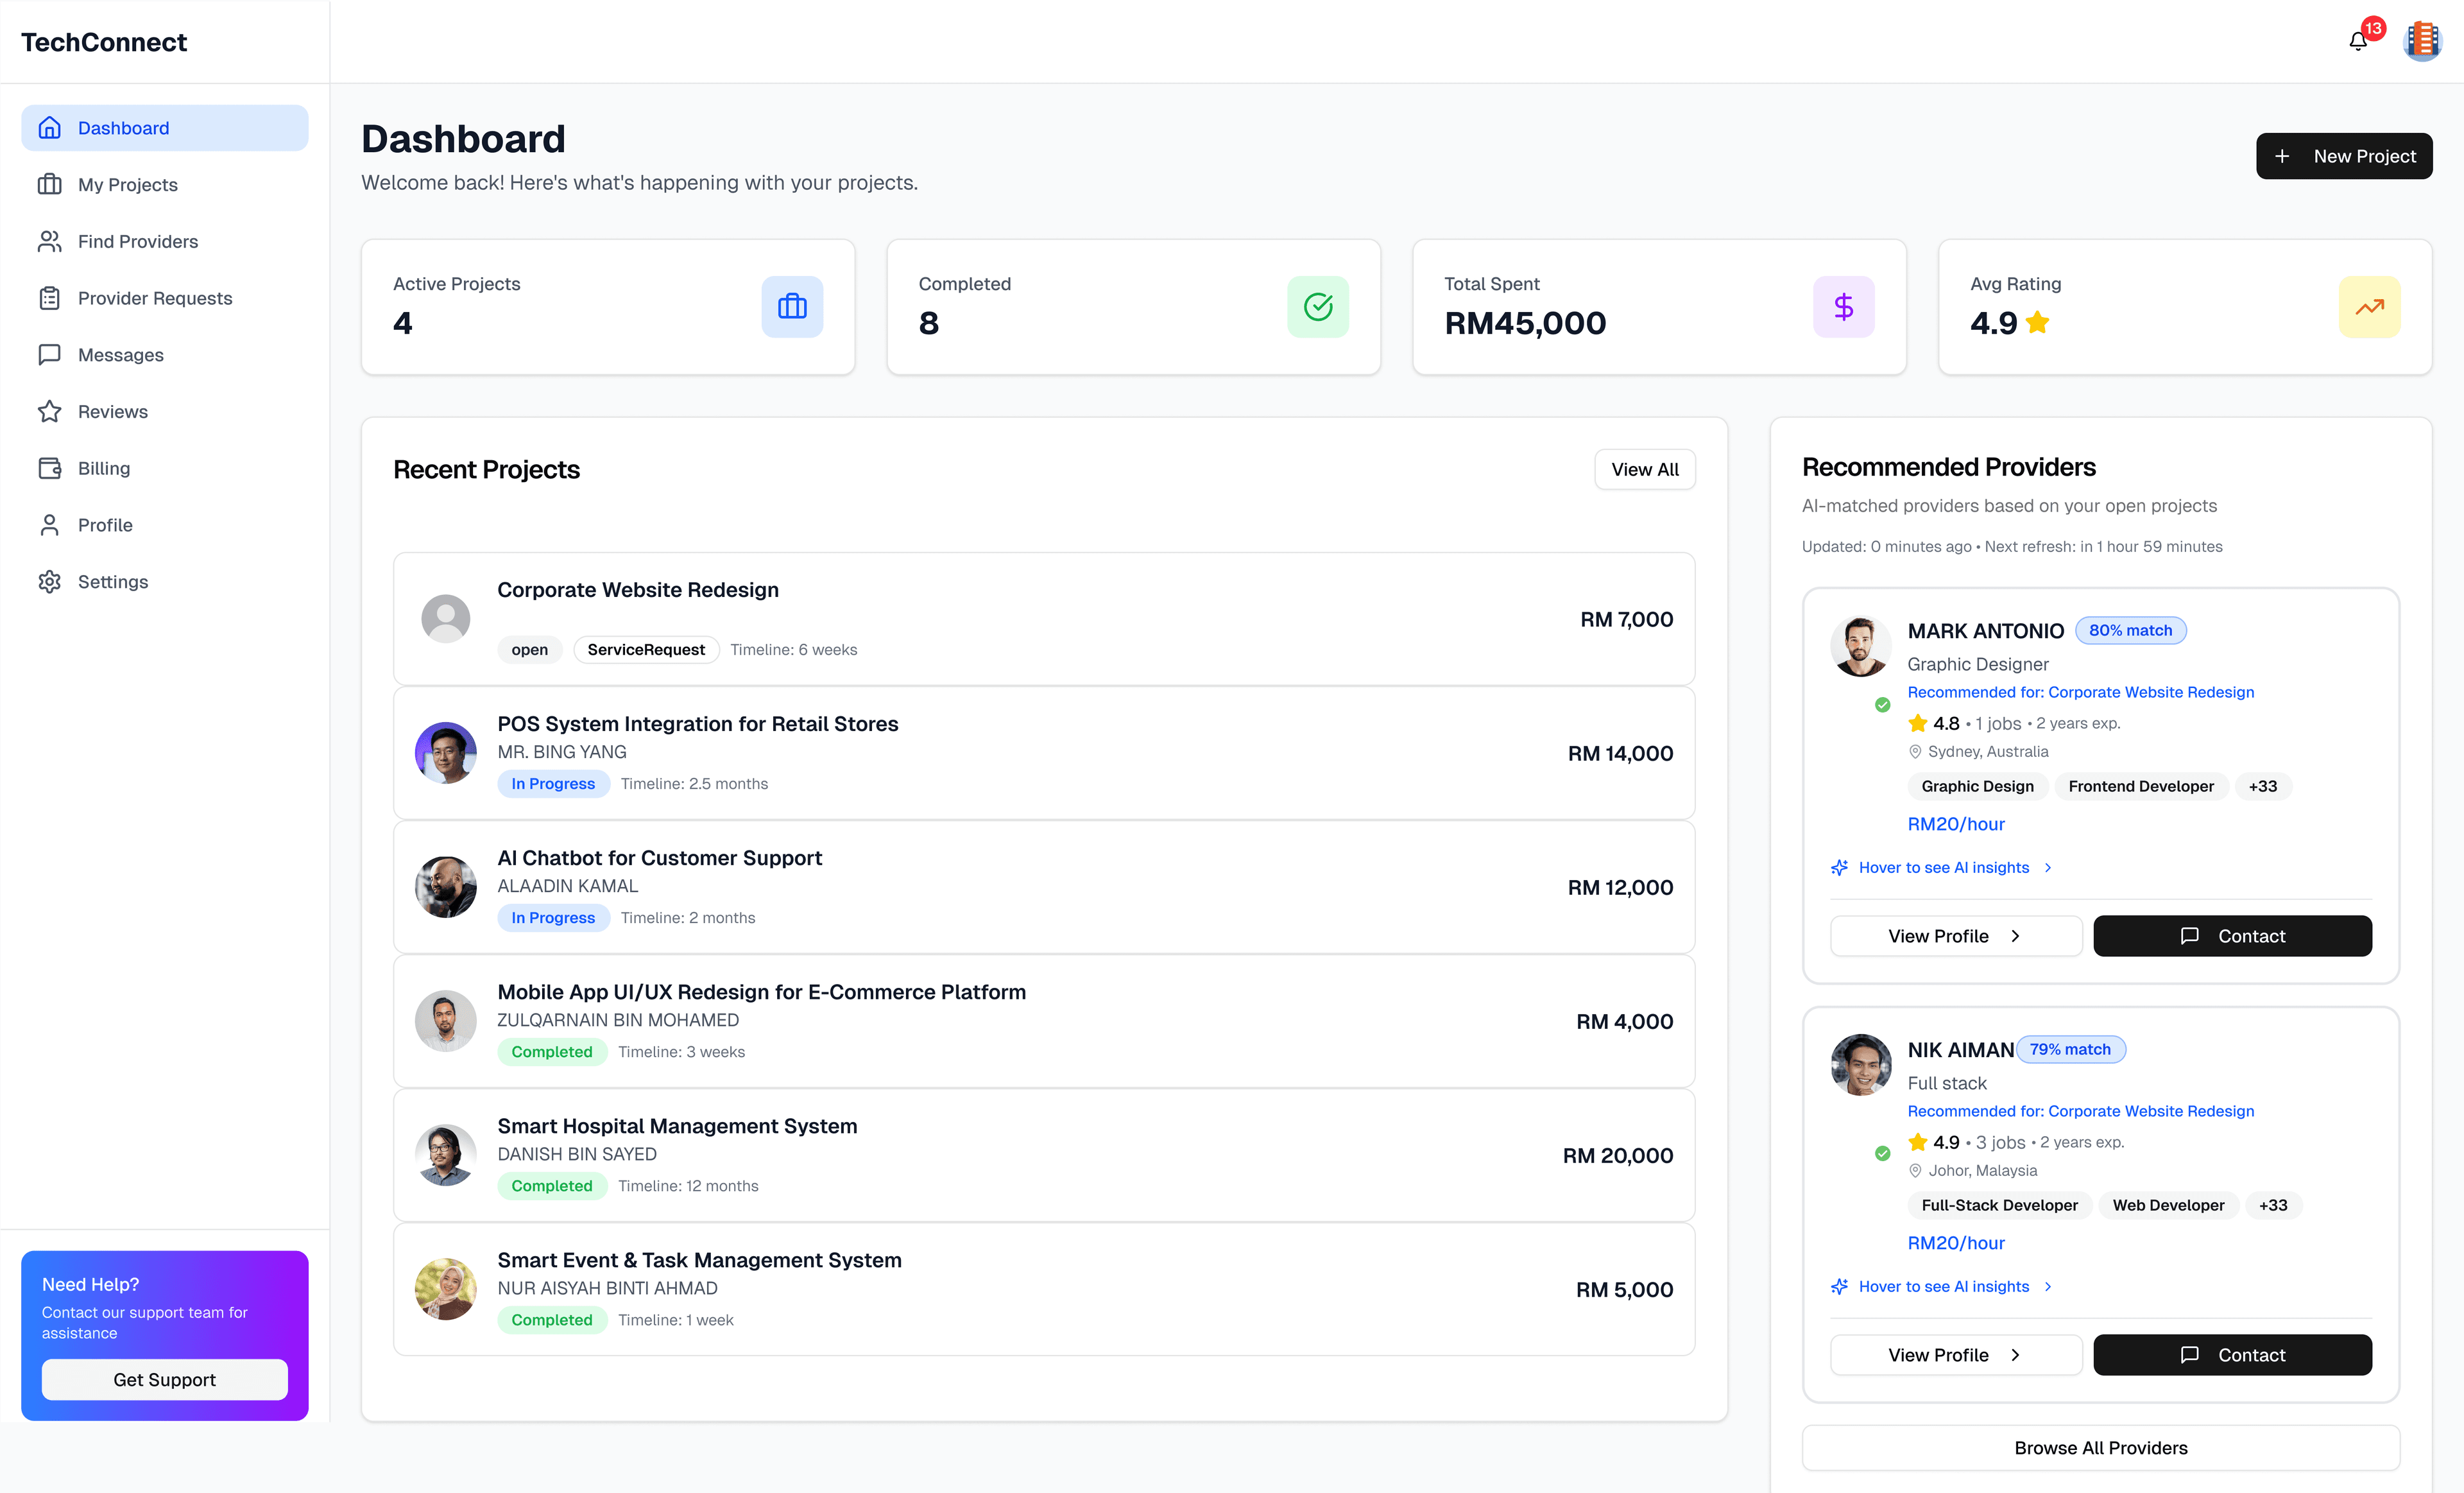This screenshot has width=2464, height=1493.
Task: Click the My Projects briefcase icon
Action: point(50,184)
